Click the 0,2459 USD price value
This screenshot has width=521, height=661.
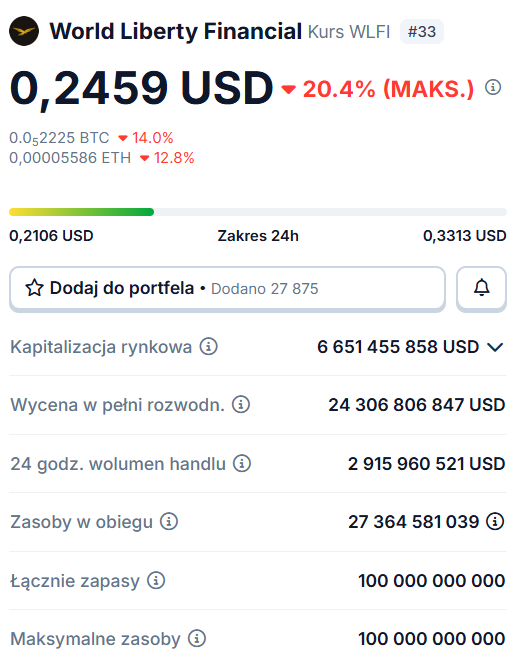click(142, 88)
